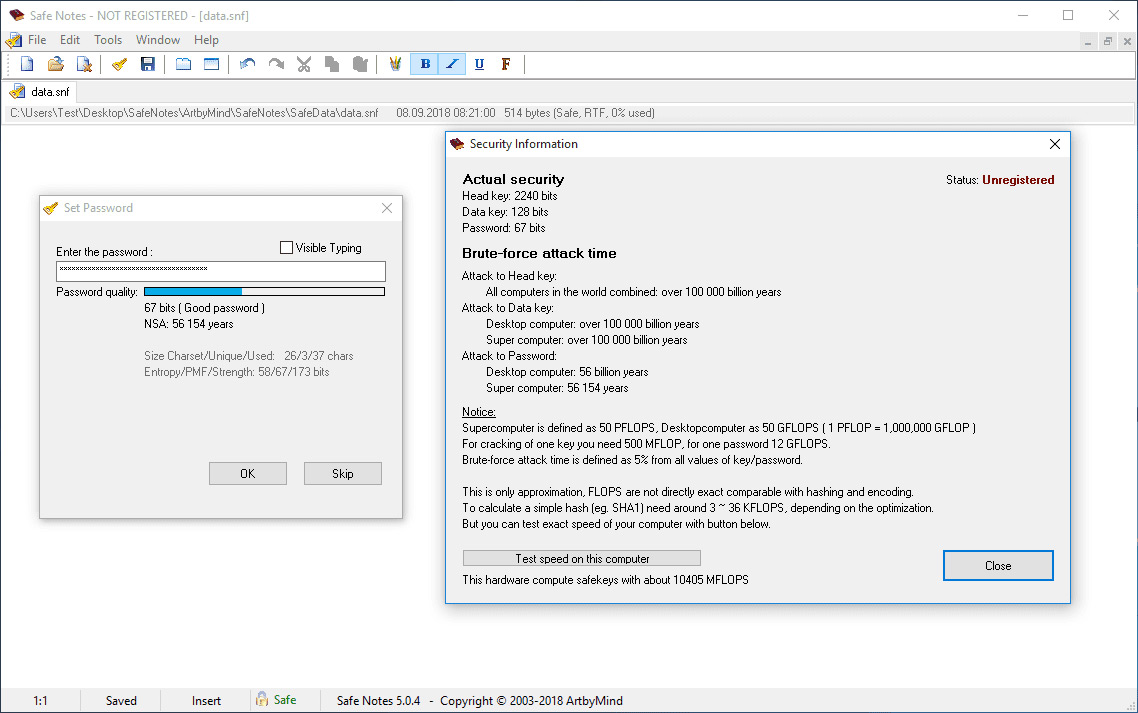Click the Safe Notes icon left of the File menu
Viewport: 1138px width, 713px height.
(13, 40)
